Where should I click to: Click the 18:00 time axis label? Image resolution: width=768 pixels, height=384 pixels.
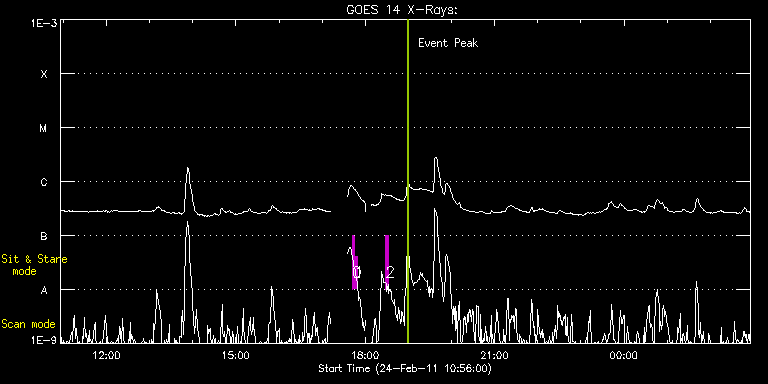pyautogui.click(x=365, y=355)
